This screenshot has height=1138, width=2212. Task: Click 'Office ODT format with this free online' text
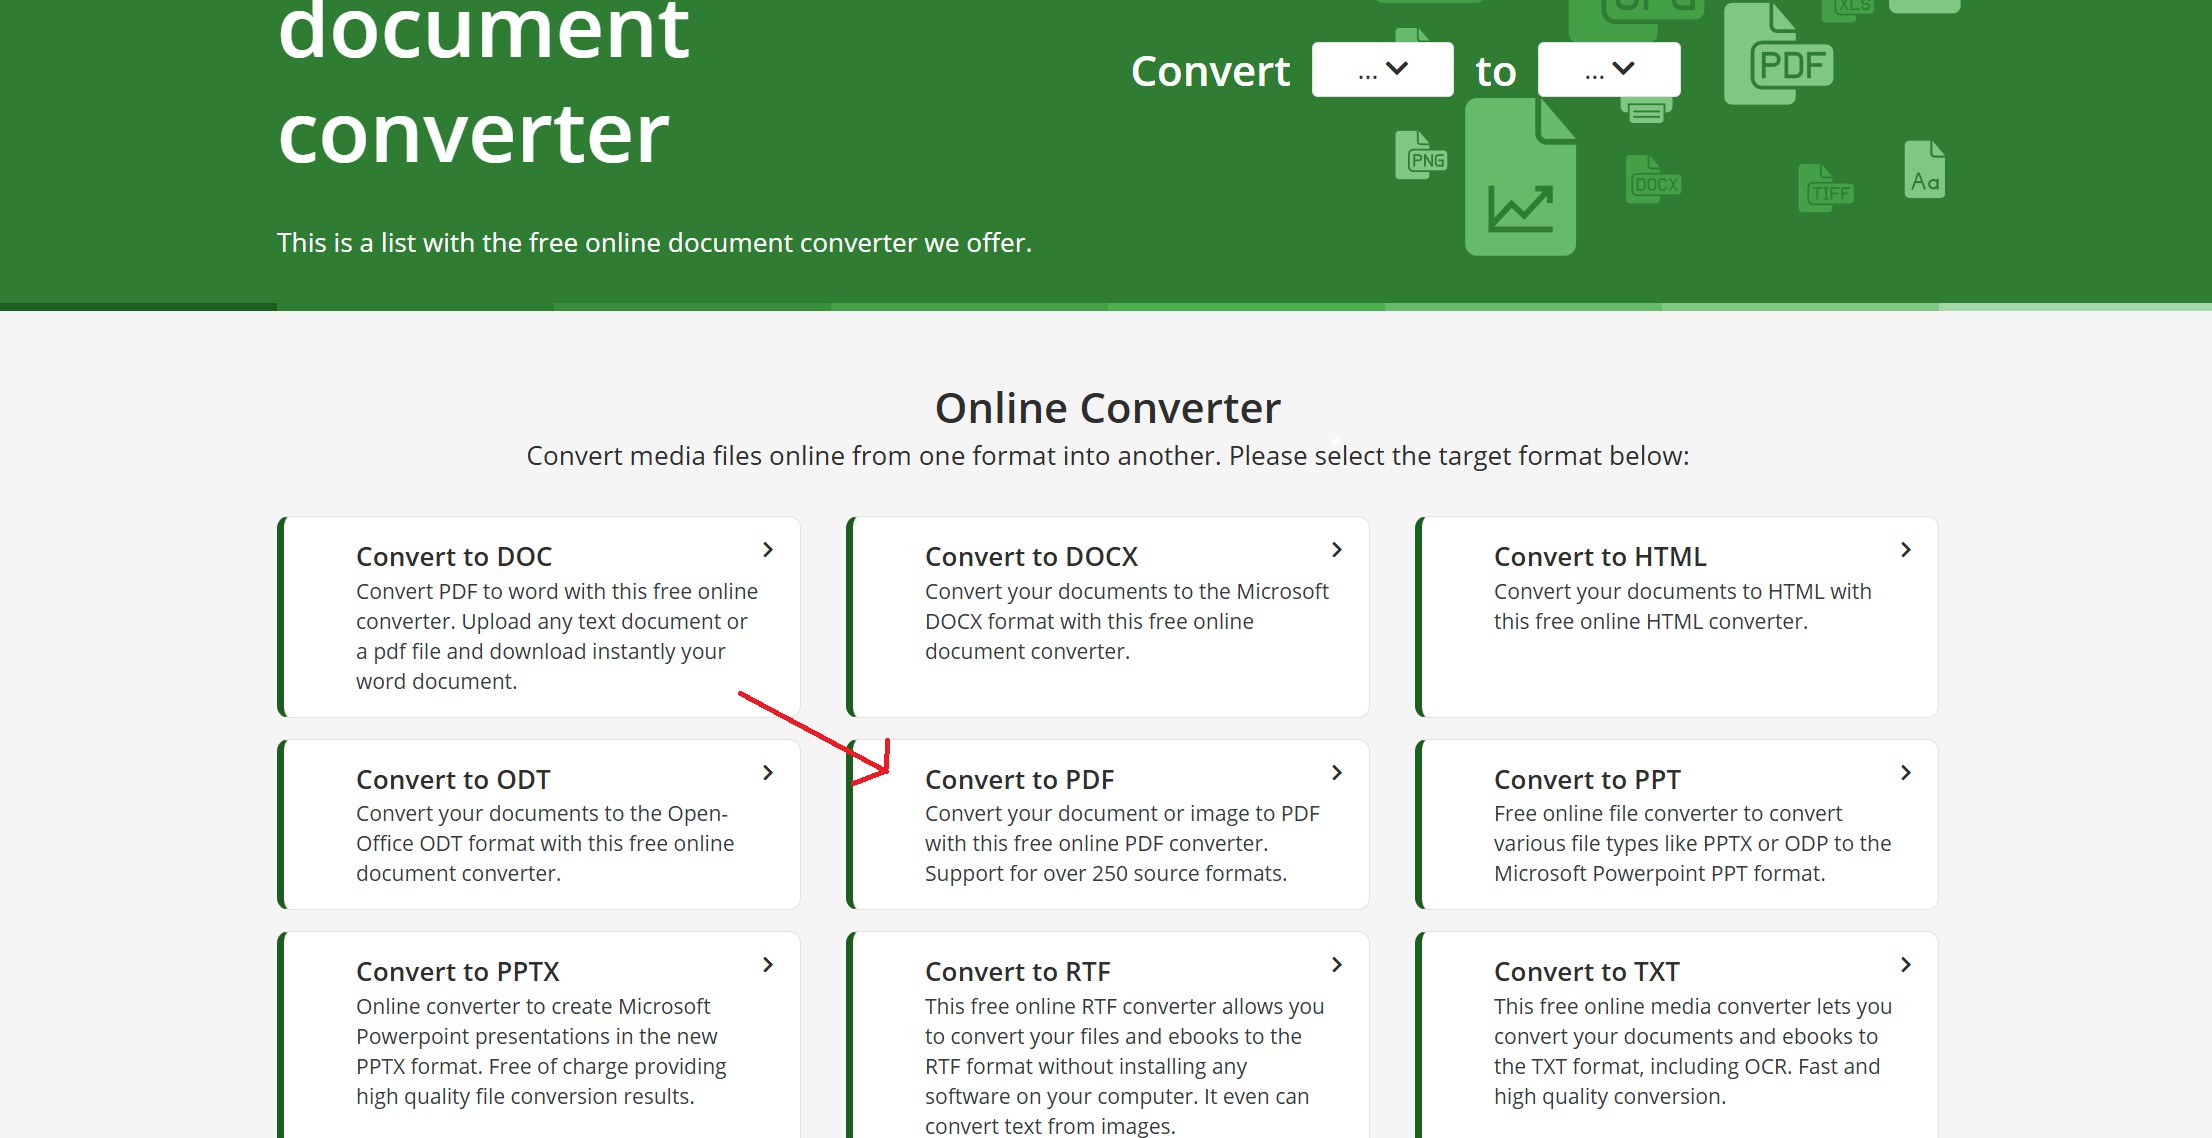click(x=545, y=844)
